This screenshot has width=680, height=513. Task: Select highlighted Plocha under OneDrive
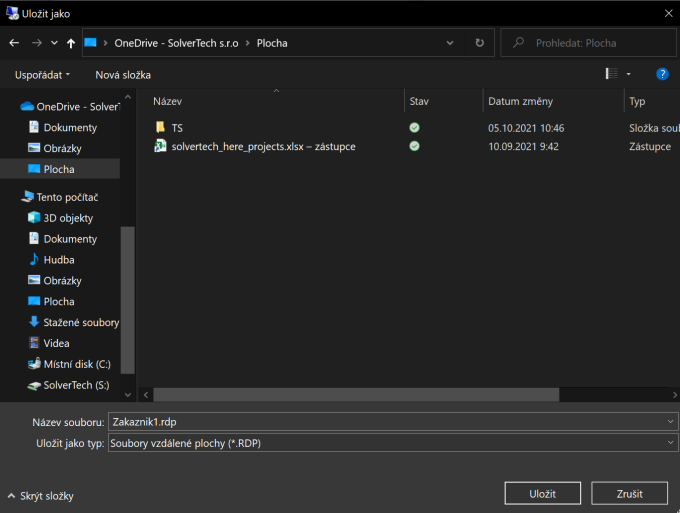(x=59, y=169)
